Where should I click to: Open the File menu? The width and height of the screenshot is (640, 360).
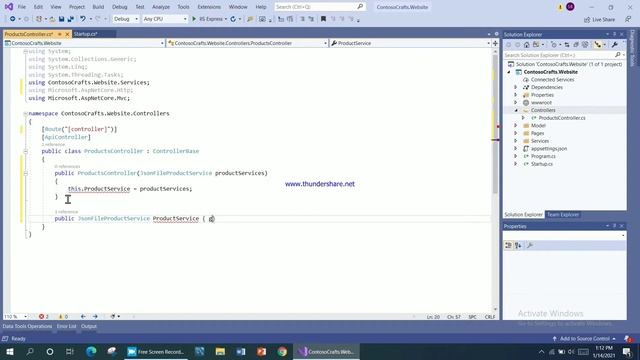click(22, 7)
